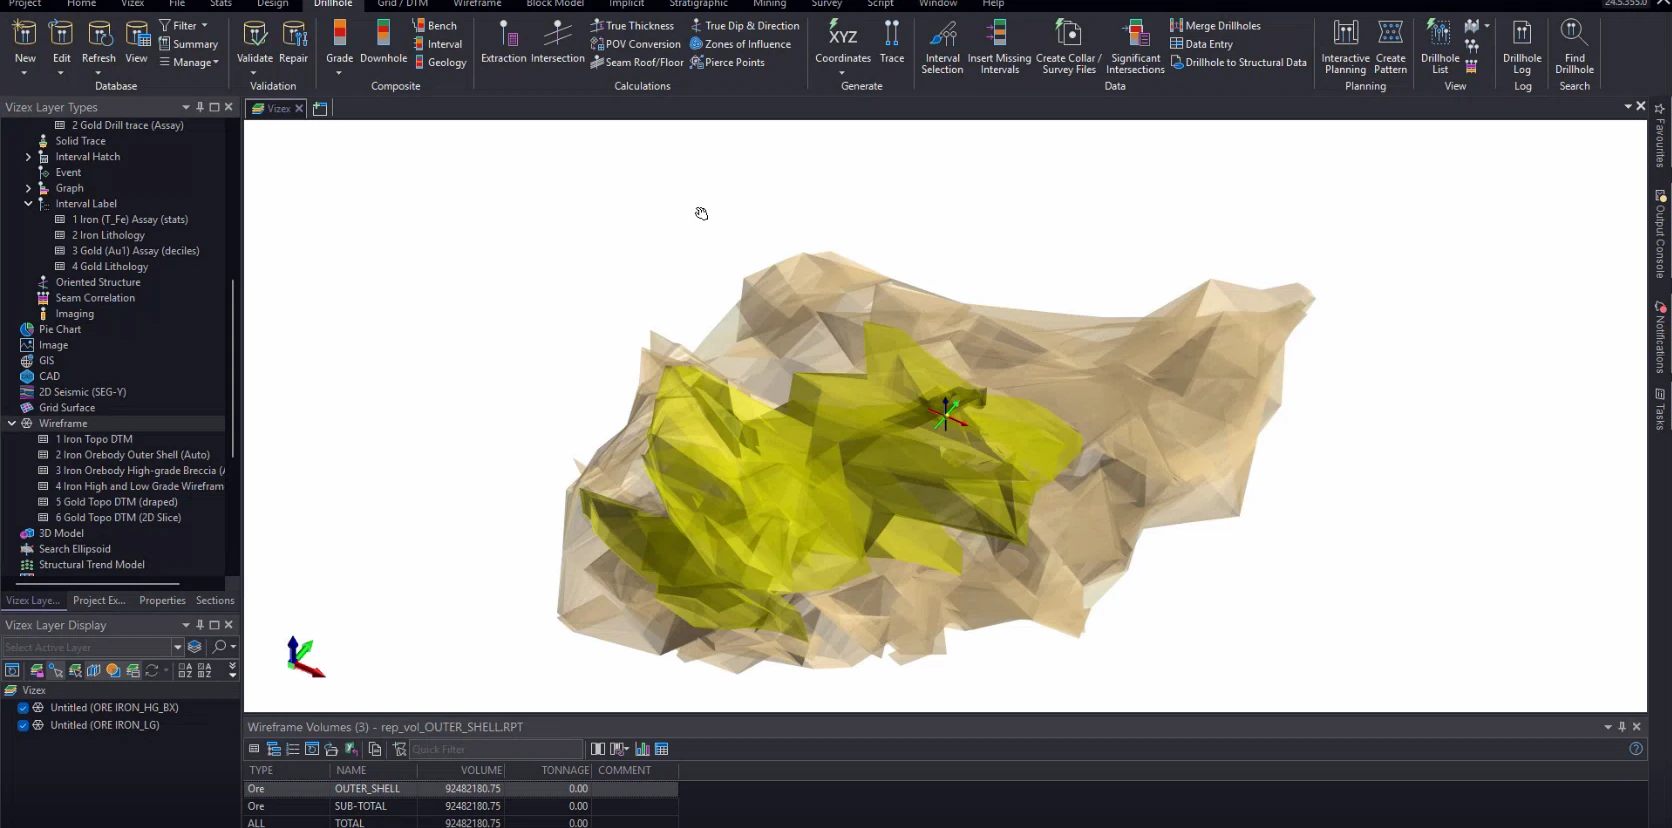Open the Select Active Layer dropdown
The width and height of the screenshot is (1672, 828).
coord(178,647)
